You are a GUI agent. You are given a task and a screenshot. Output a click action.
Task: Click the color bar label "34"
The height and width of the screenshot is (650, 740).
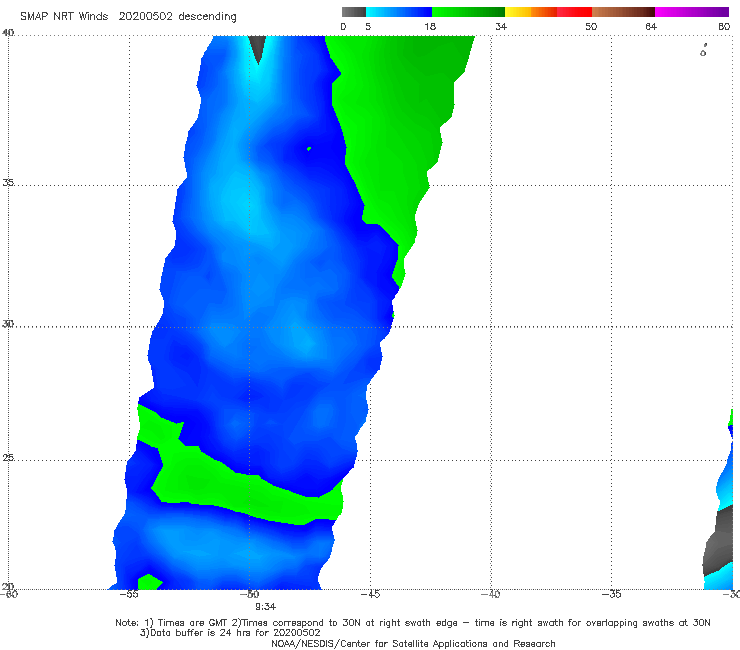501,27
